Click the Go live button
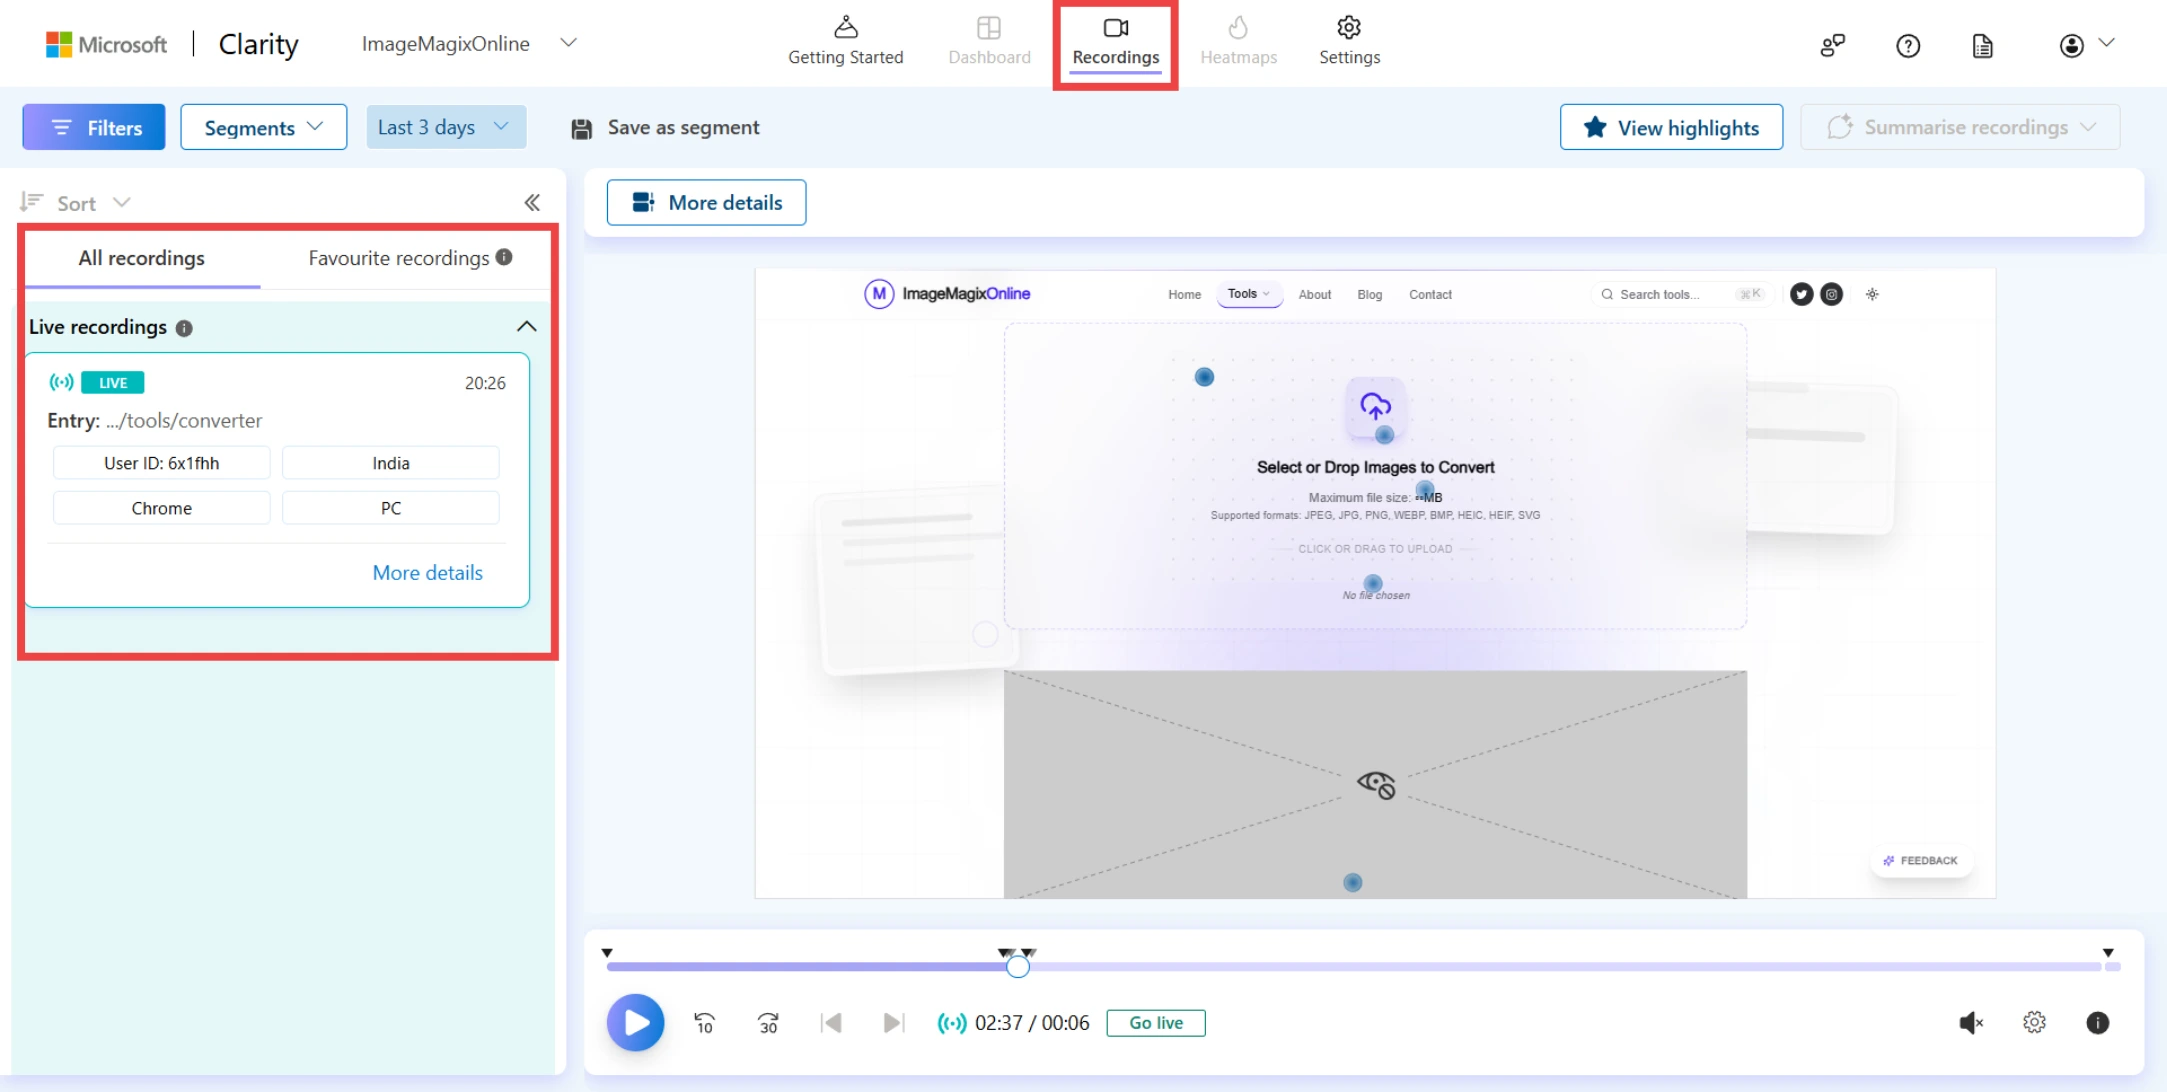The height and width of the screenshot is (1092, 2167). (1155, 1023)
